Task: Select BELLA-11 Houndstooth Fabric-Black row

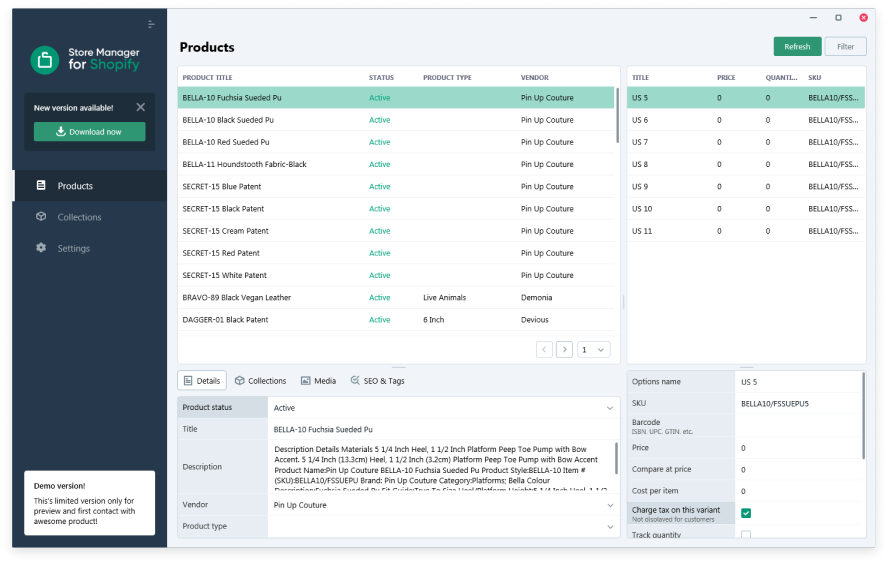Action: point(396,164)
